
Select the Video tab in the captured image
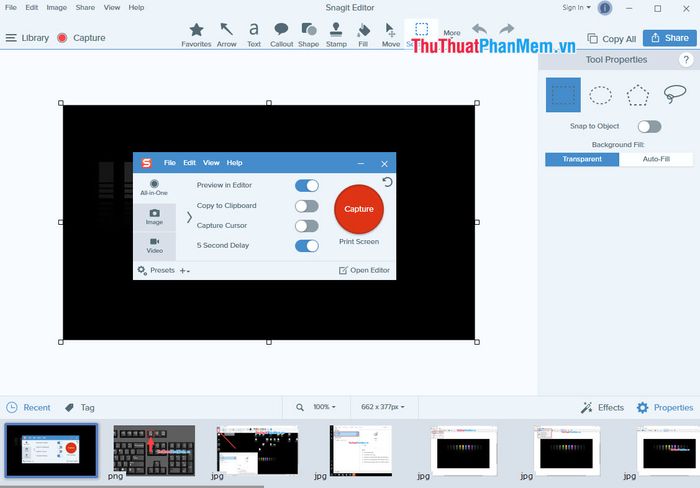click(154, 246)
